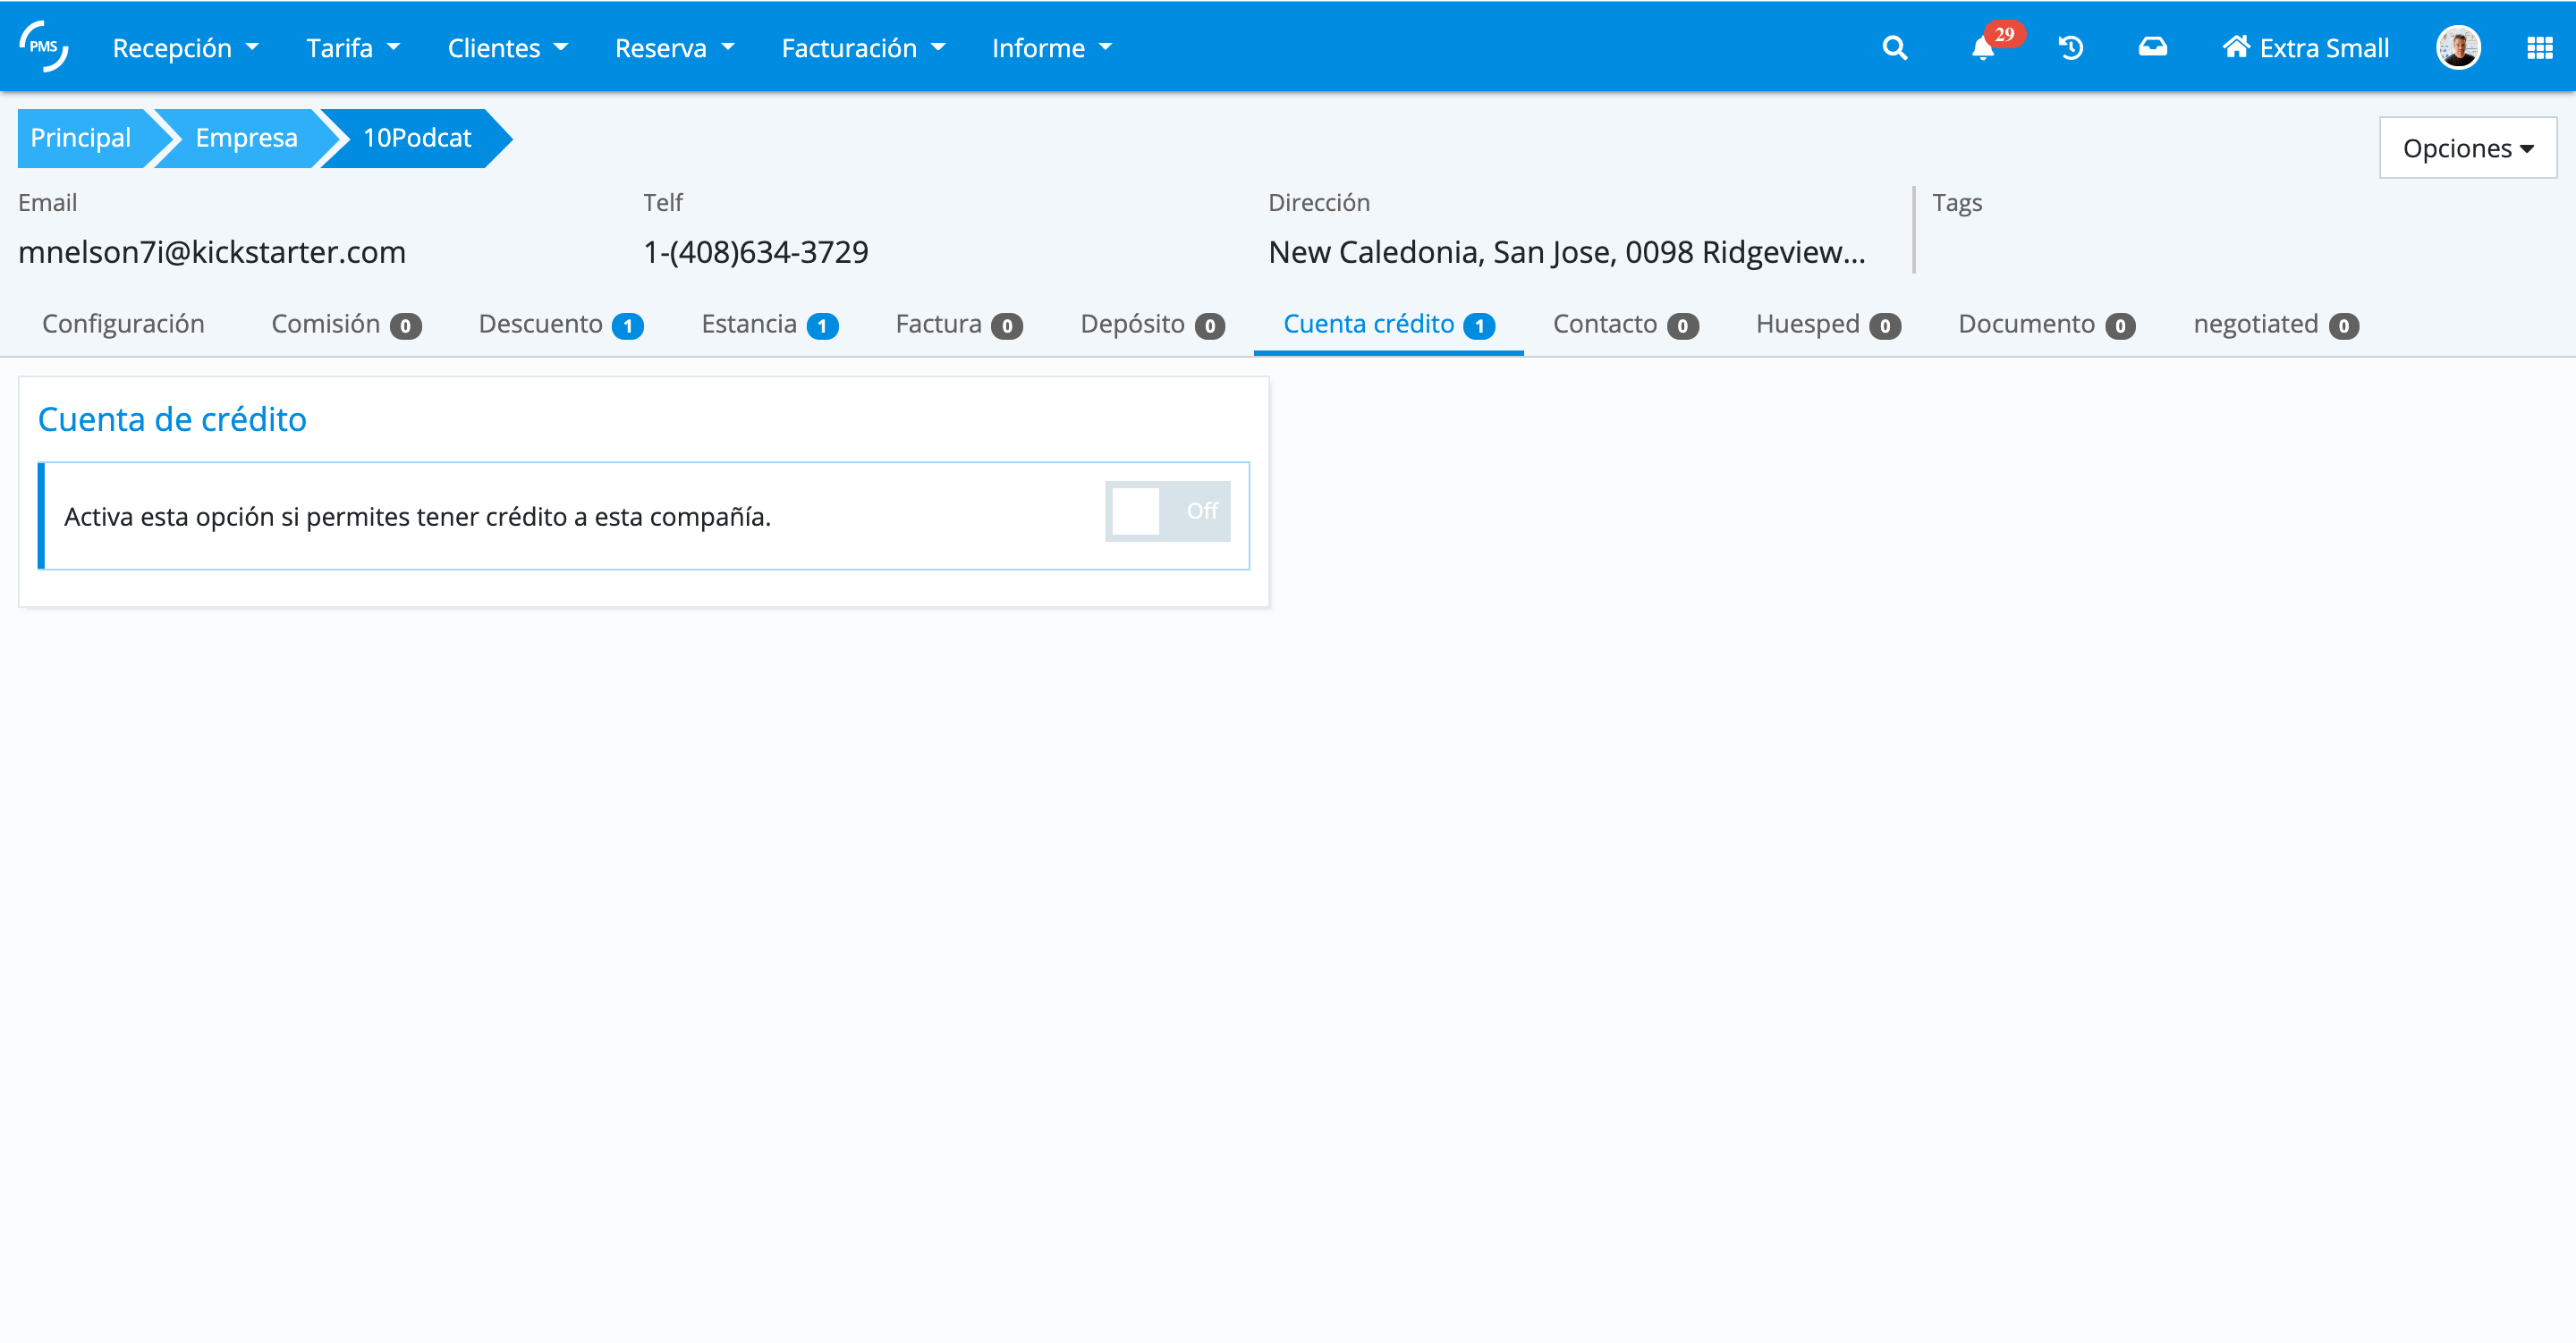Click the history clock icon
This screenshot has width=2576, height=1343.
2071,48
